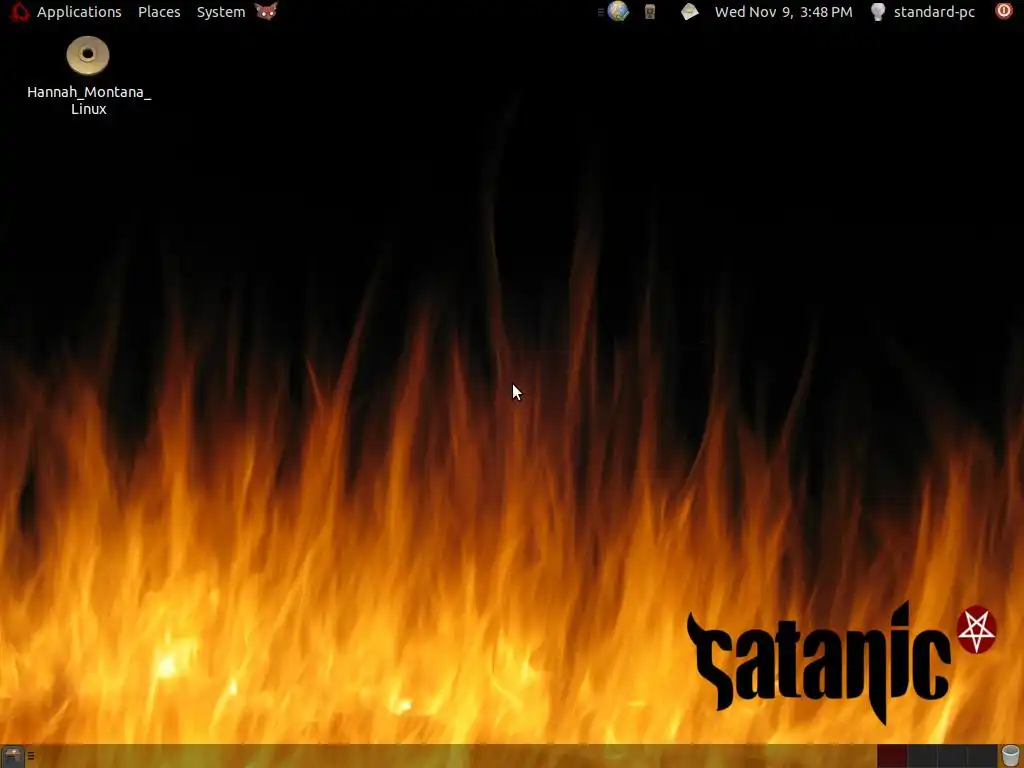Image resolution: width=1024 pixels, height=768 pixels.
Task: Switch to the last workspace in the switcher
Action: (983, 756)
